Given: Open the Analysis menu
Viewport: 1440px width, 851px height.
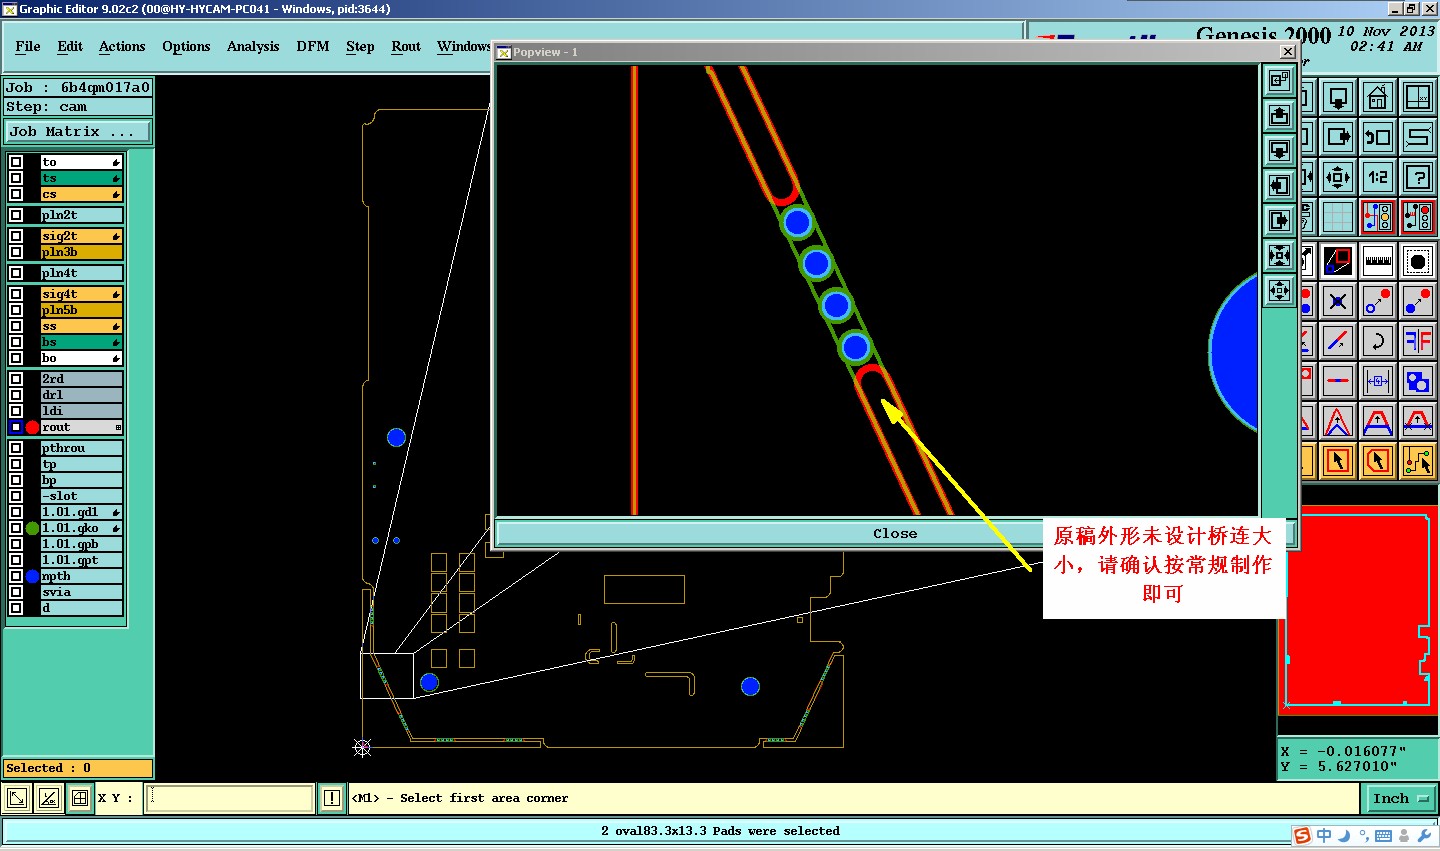Looking at the screenshot, I should click(253, 46).
